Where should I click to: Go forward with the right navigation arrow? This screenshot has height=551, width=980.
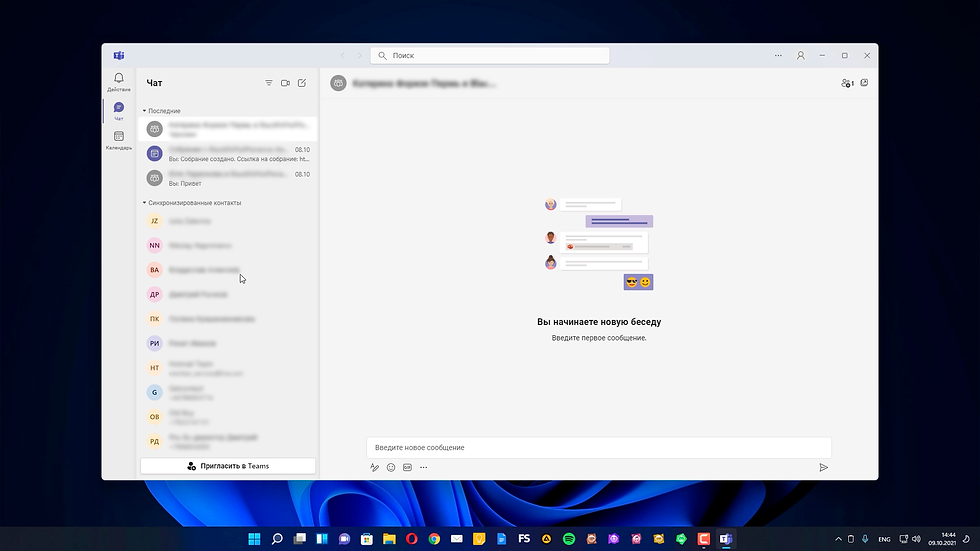point(359,56)
